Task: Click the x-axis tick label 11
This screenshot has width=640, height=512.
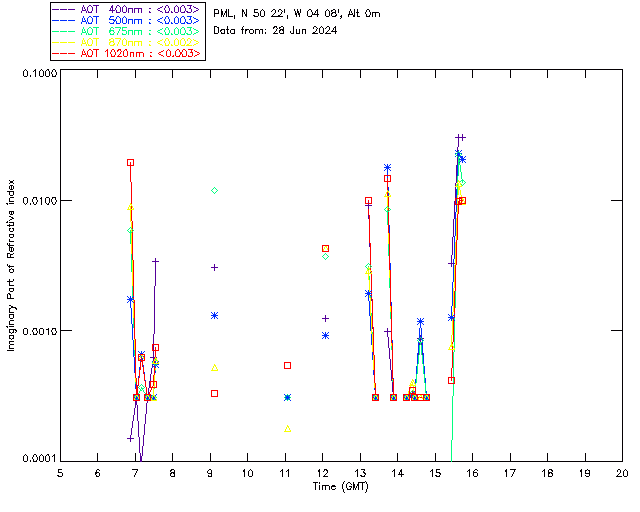Action: click(285, 473)
